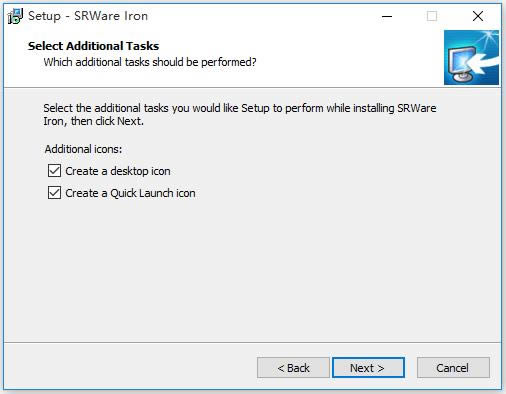Click the instruction paragraph about additional tasks

pyautogui.click(x=240, y=114)
